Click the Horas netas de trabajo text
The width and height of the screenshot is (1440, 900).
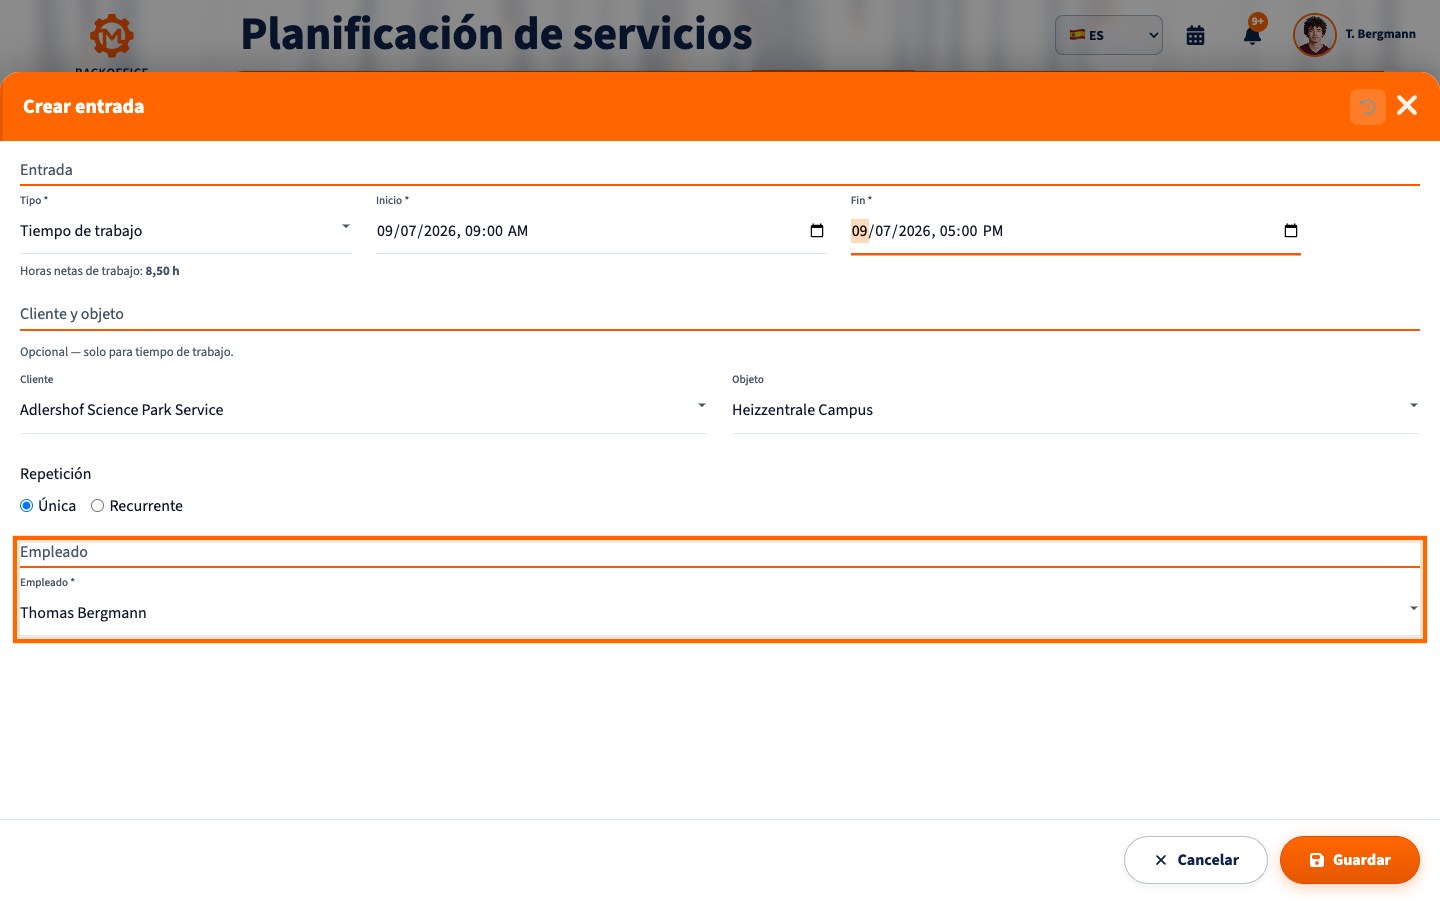click(100, 271)
